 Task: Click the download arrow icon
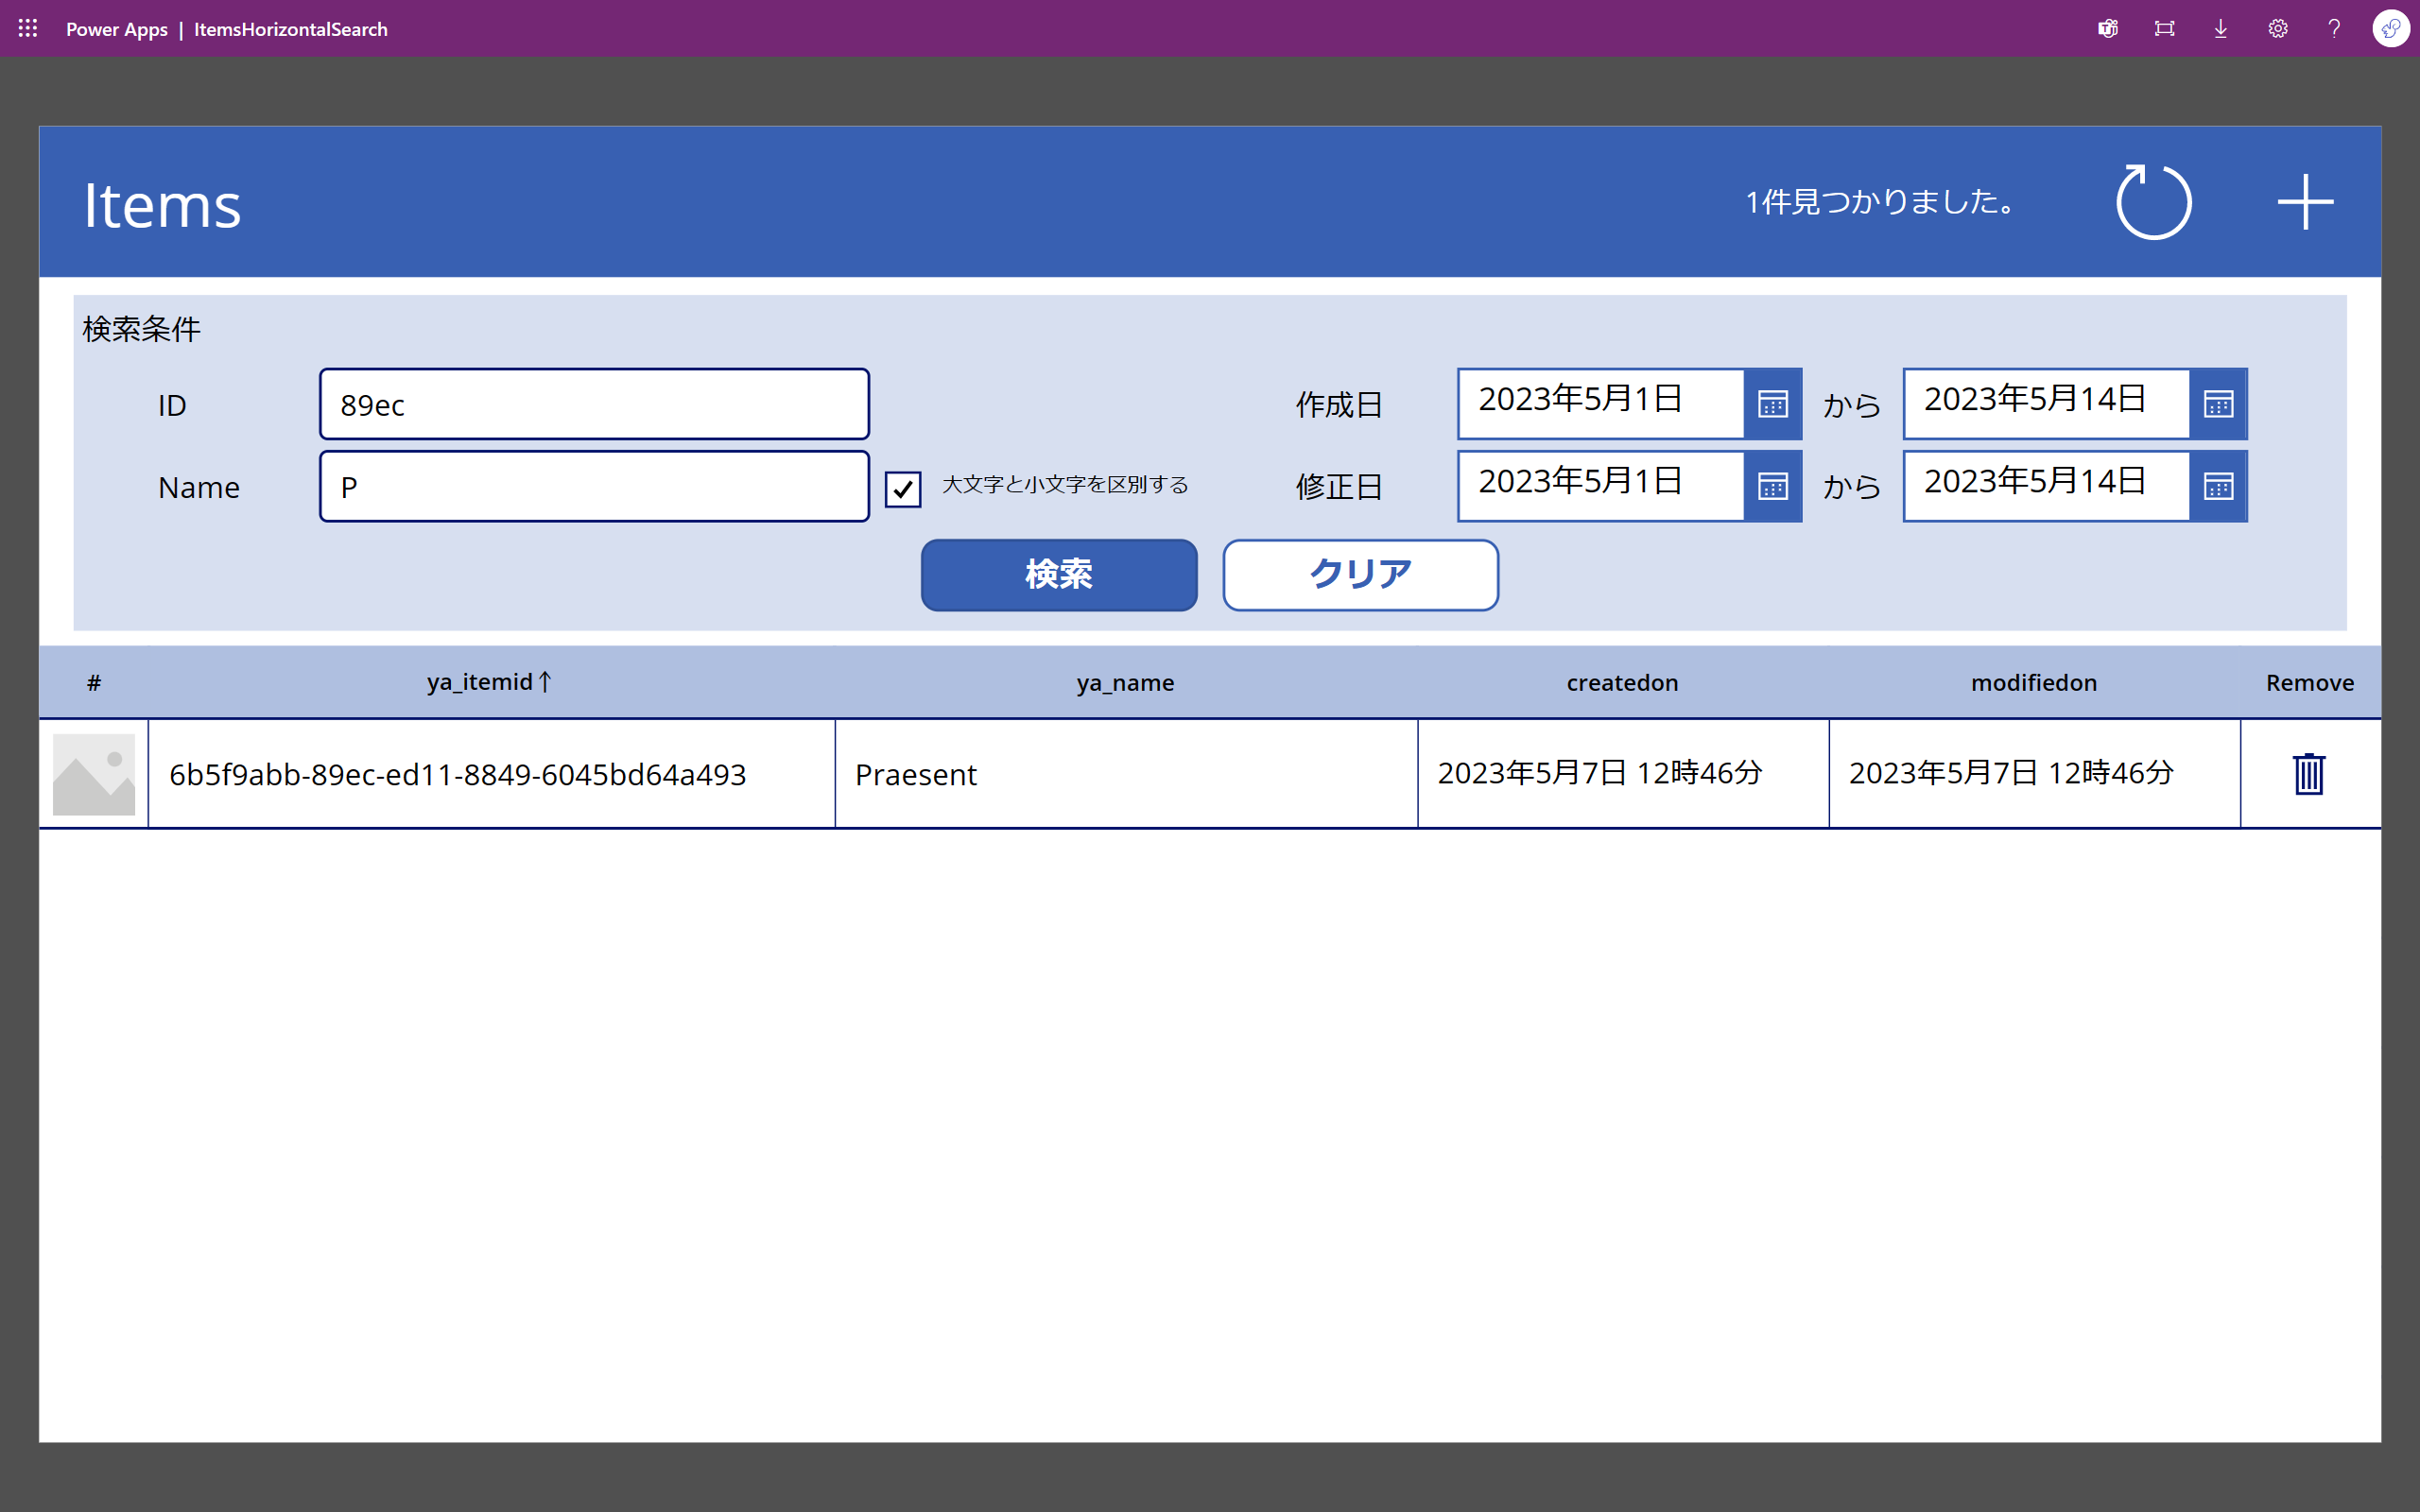coord(2221,28)
